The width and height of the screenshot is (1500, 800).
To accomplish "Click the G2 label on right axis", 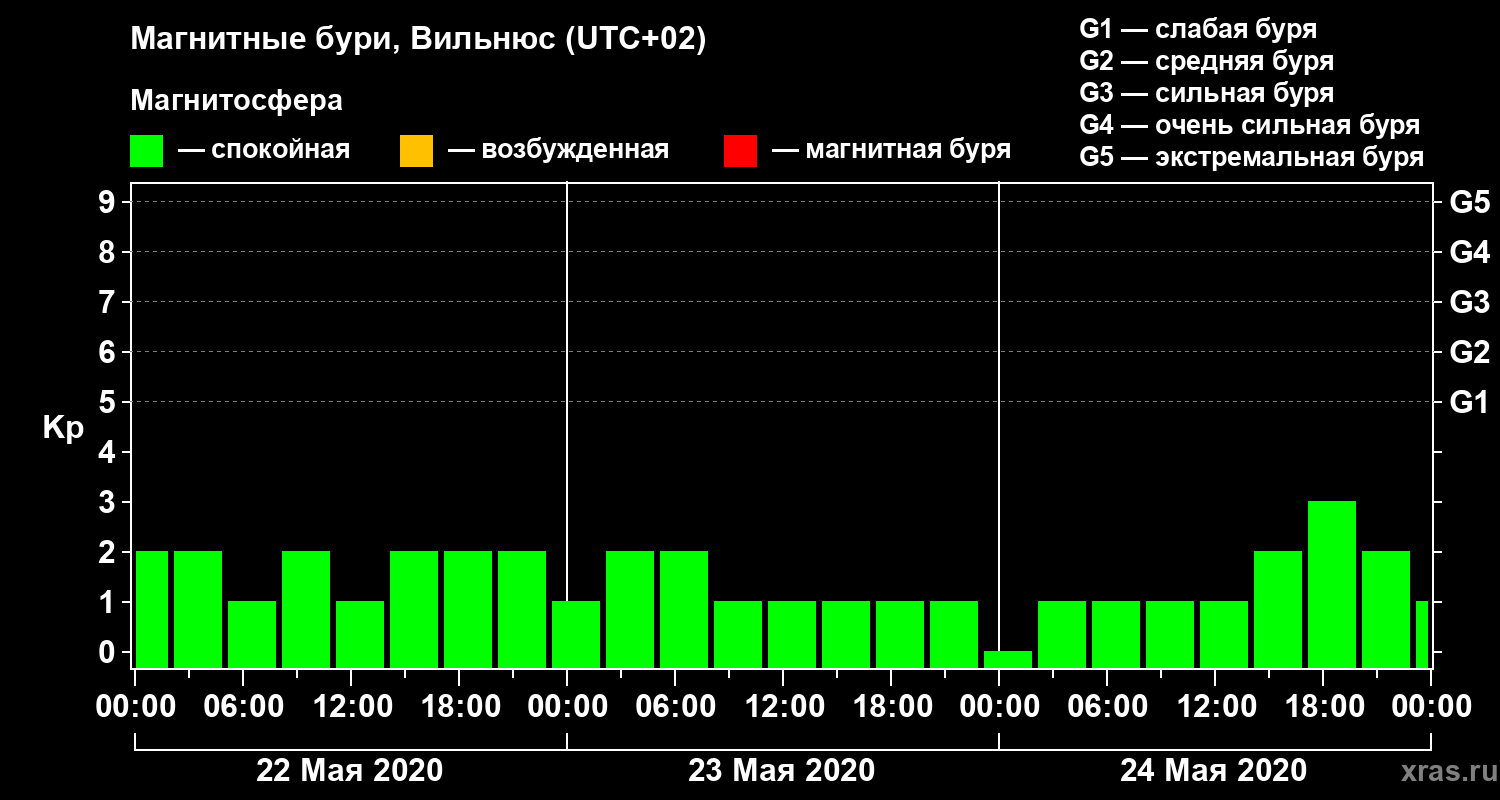I will tap(1469, 352).
